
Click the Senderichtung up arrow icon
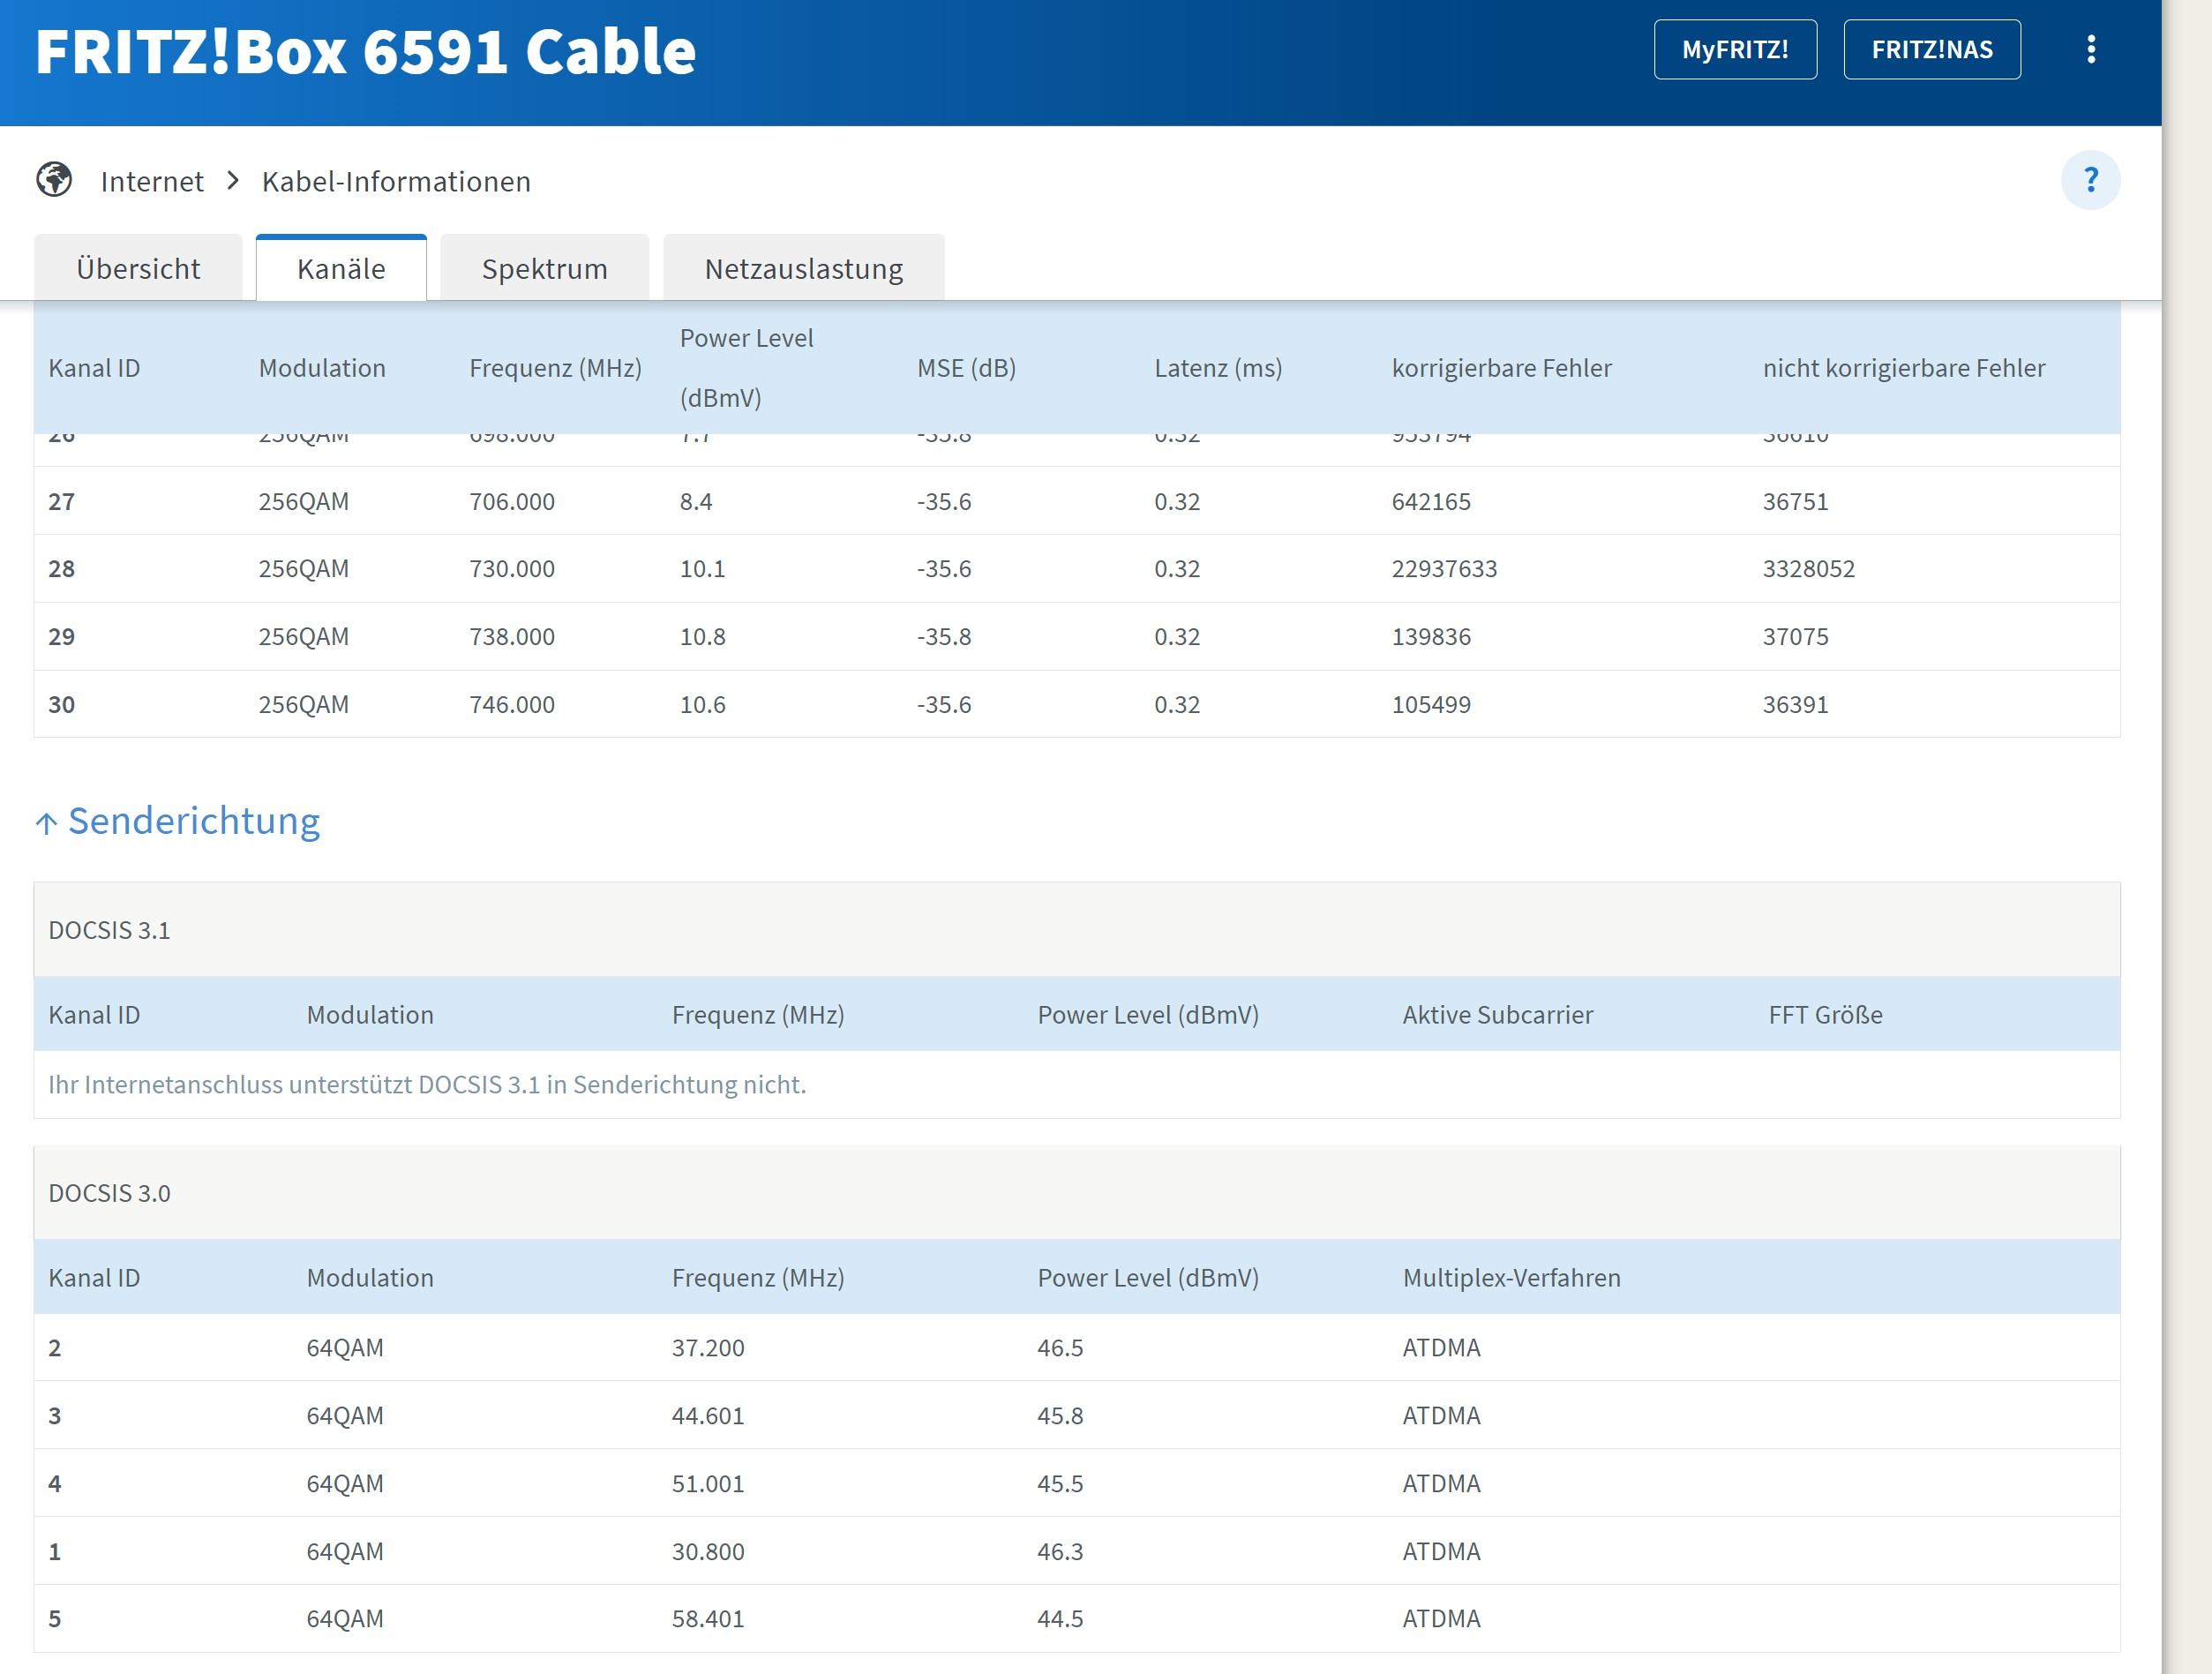coord(46,823)
